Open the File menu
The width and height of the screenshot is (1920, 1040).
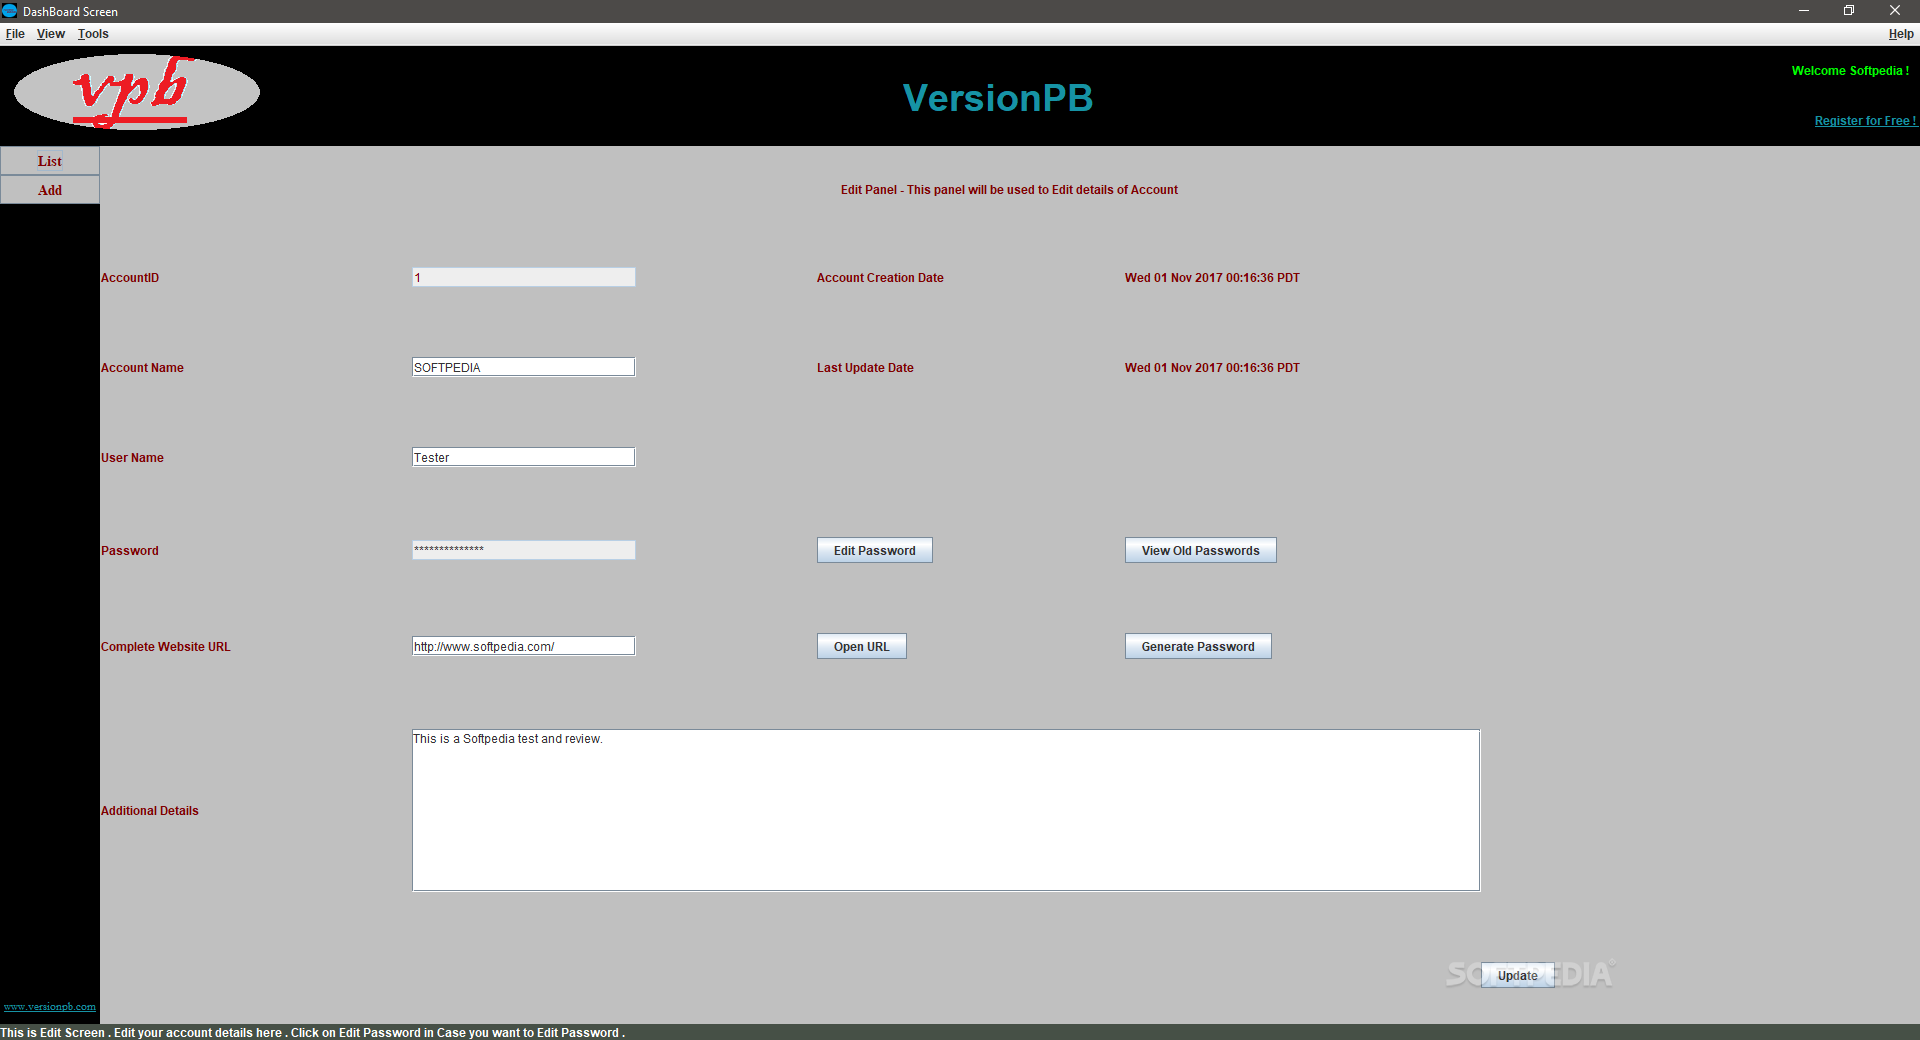click(x=15, y=34)
